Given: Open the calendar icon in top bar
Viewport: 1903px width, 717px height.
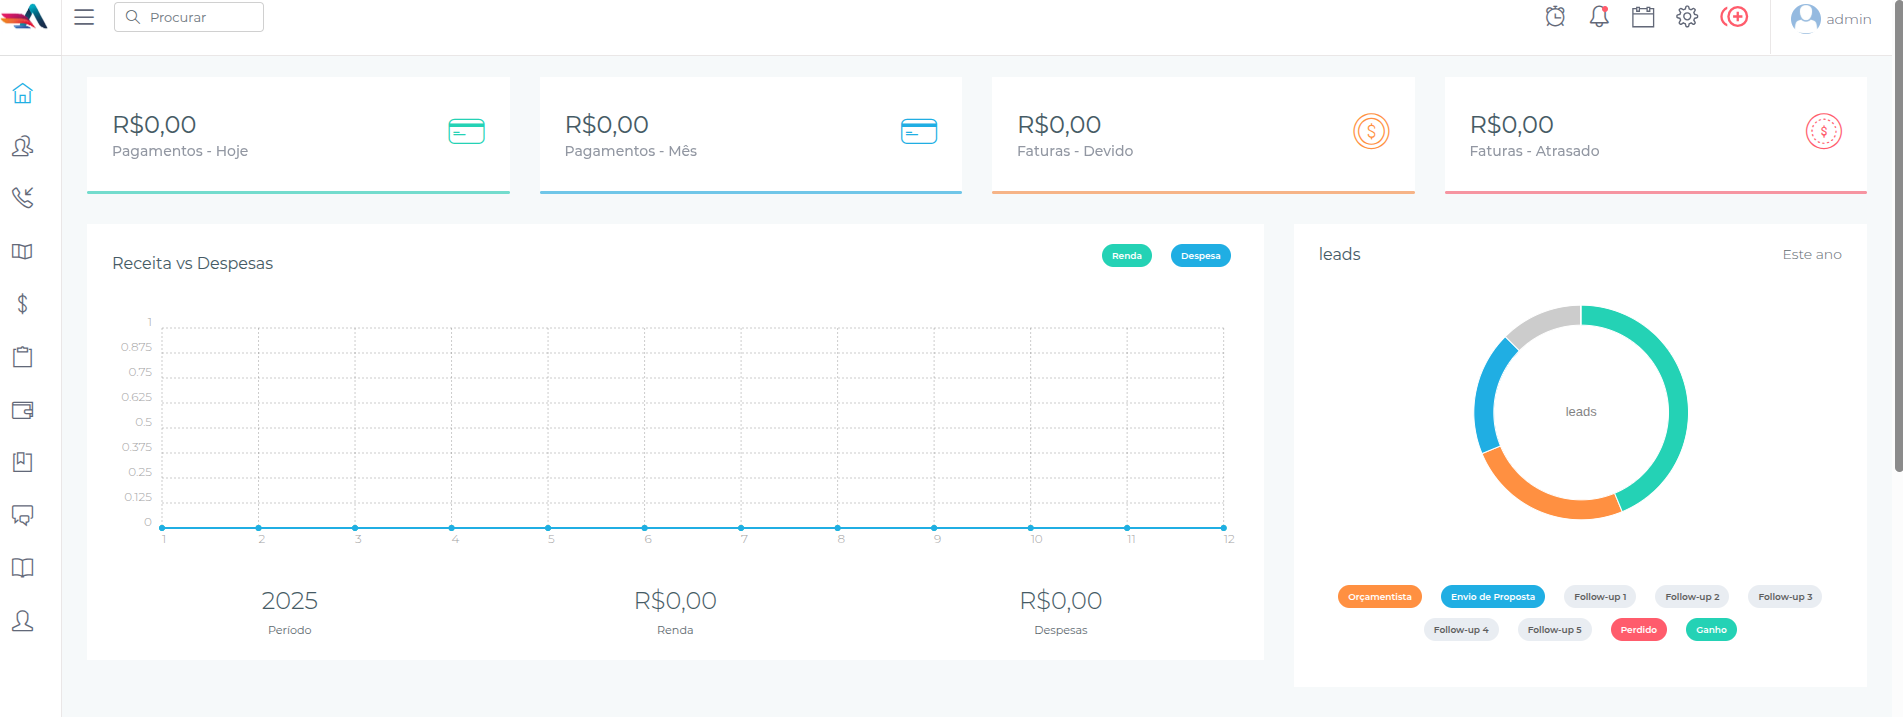Looking at the screenshot, I should (1643, 17).
